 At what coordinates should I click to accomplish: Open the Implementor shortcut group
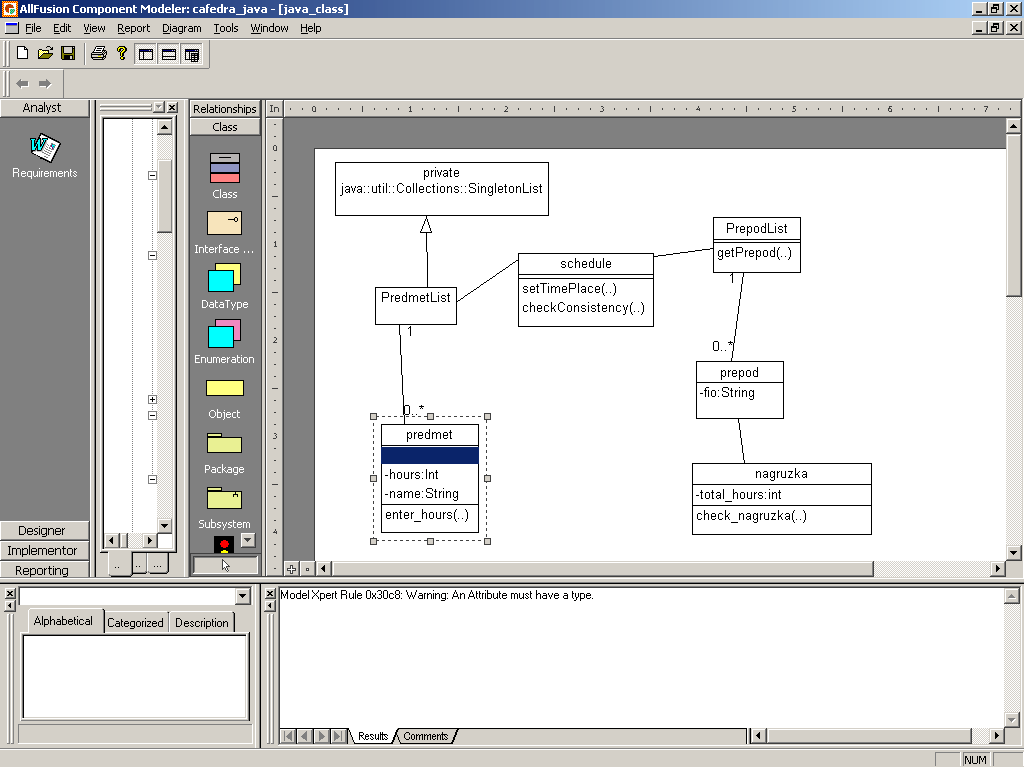coord(42,551)
